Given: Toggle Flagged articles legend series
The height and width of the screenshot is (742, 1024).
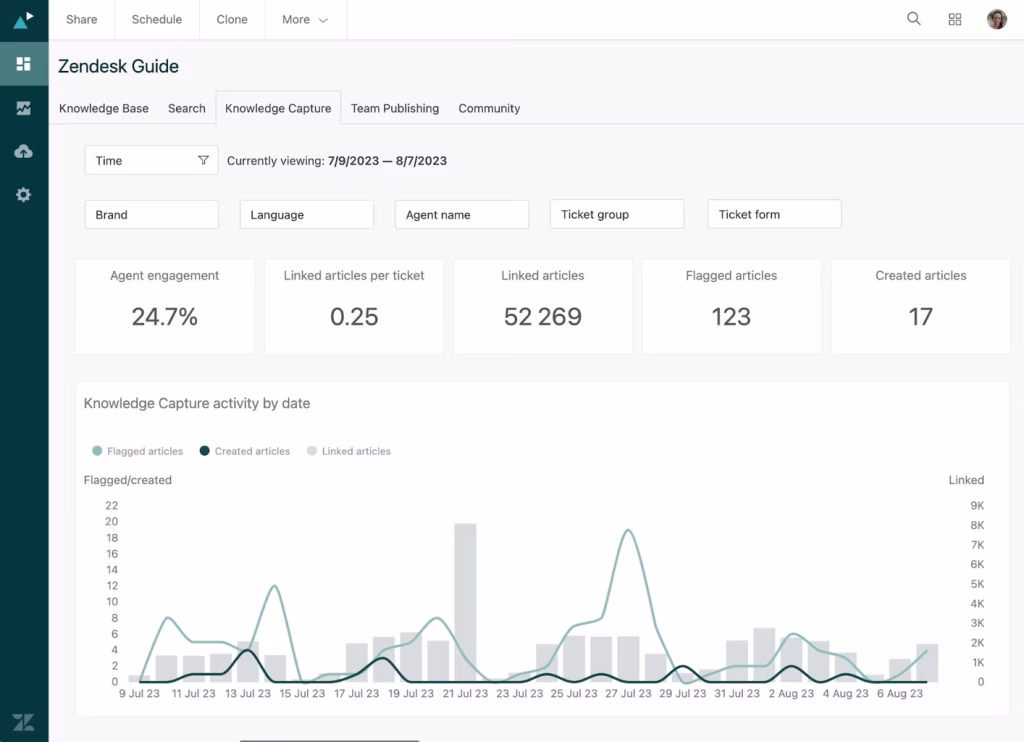Looking at the screenshot, I should (138, 451).
